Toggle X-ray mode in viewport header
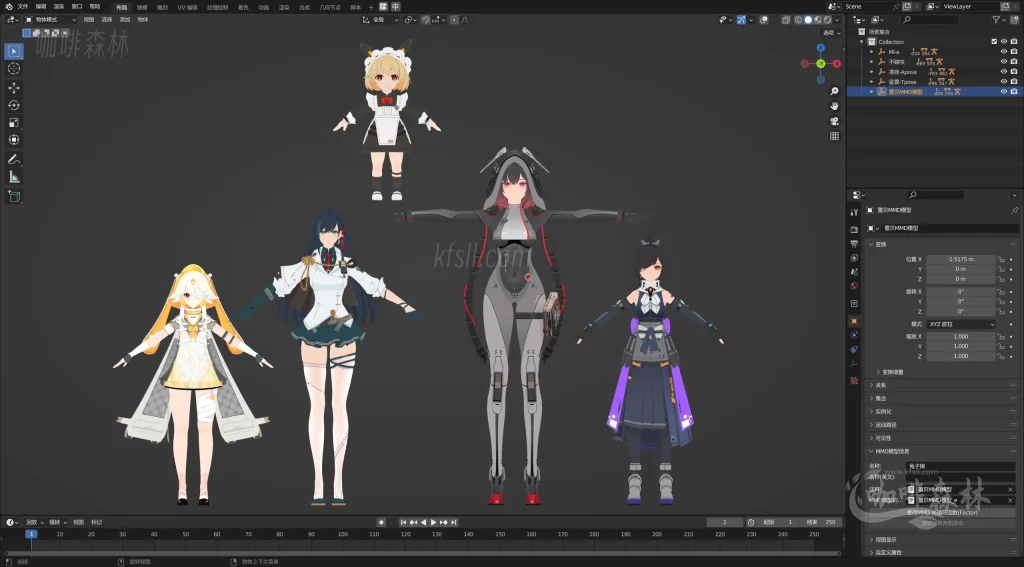Image resolution: width=1024 pixels, height=567 pixels. [786, 20]
